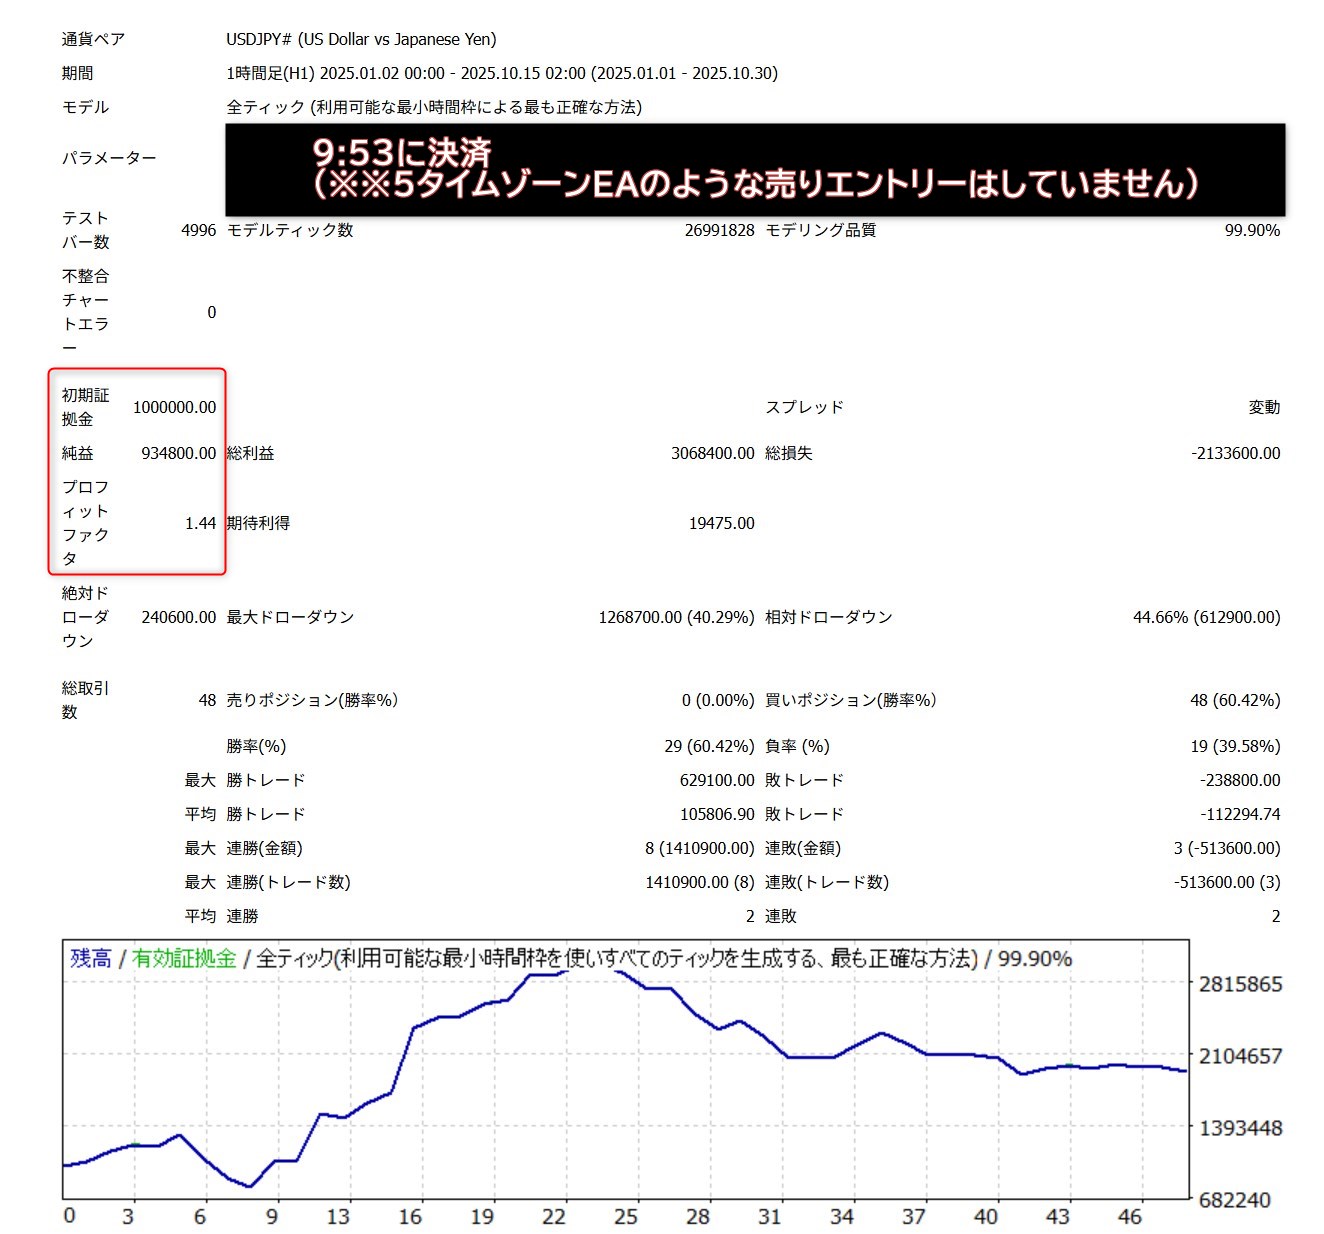Click the 1時間足(H1) period date range
The height and width of the screenshot is (1234, 1324).
[502, 73]
